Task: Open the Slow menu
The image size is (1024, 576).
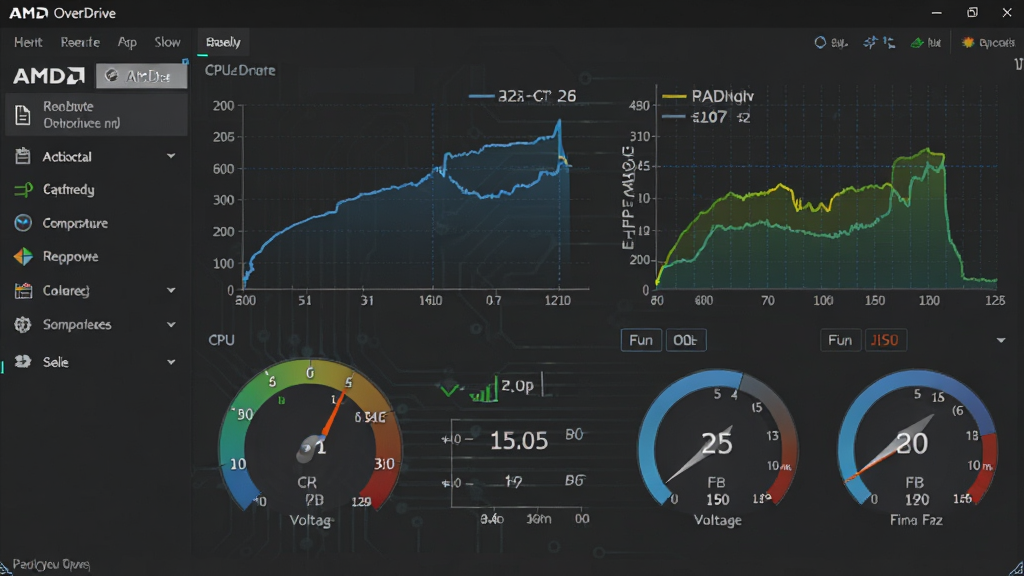Action: tap(167, 42)
